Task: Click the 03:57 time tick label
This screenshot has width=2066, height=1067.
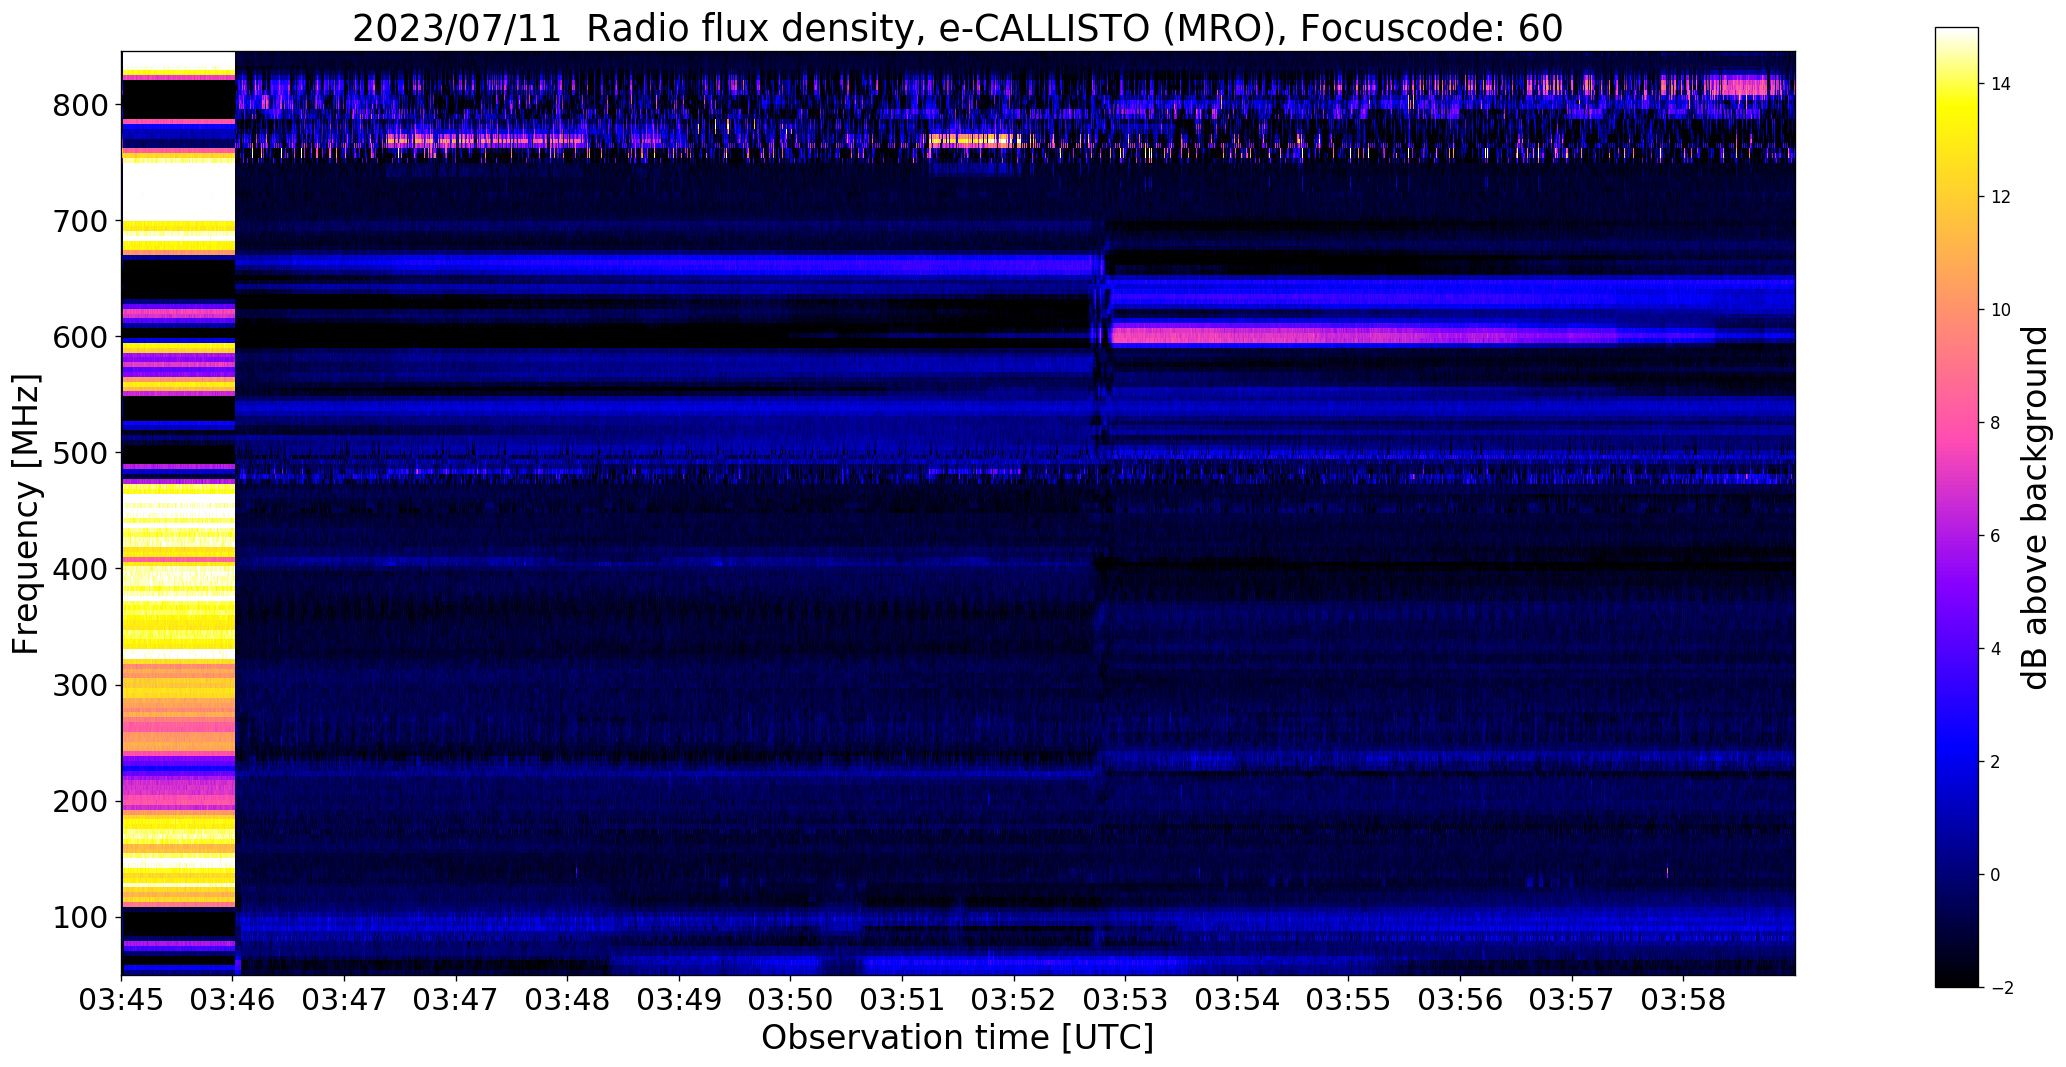Action: [x=1572, y=1000]
